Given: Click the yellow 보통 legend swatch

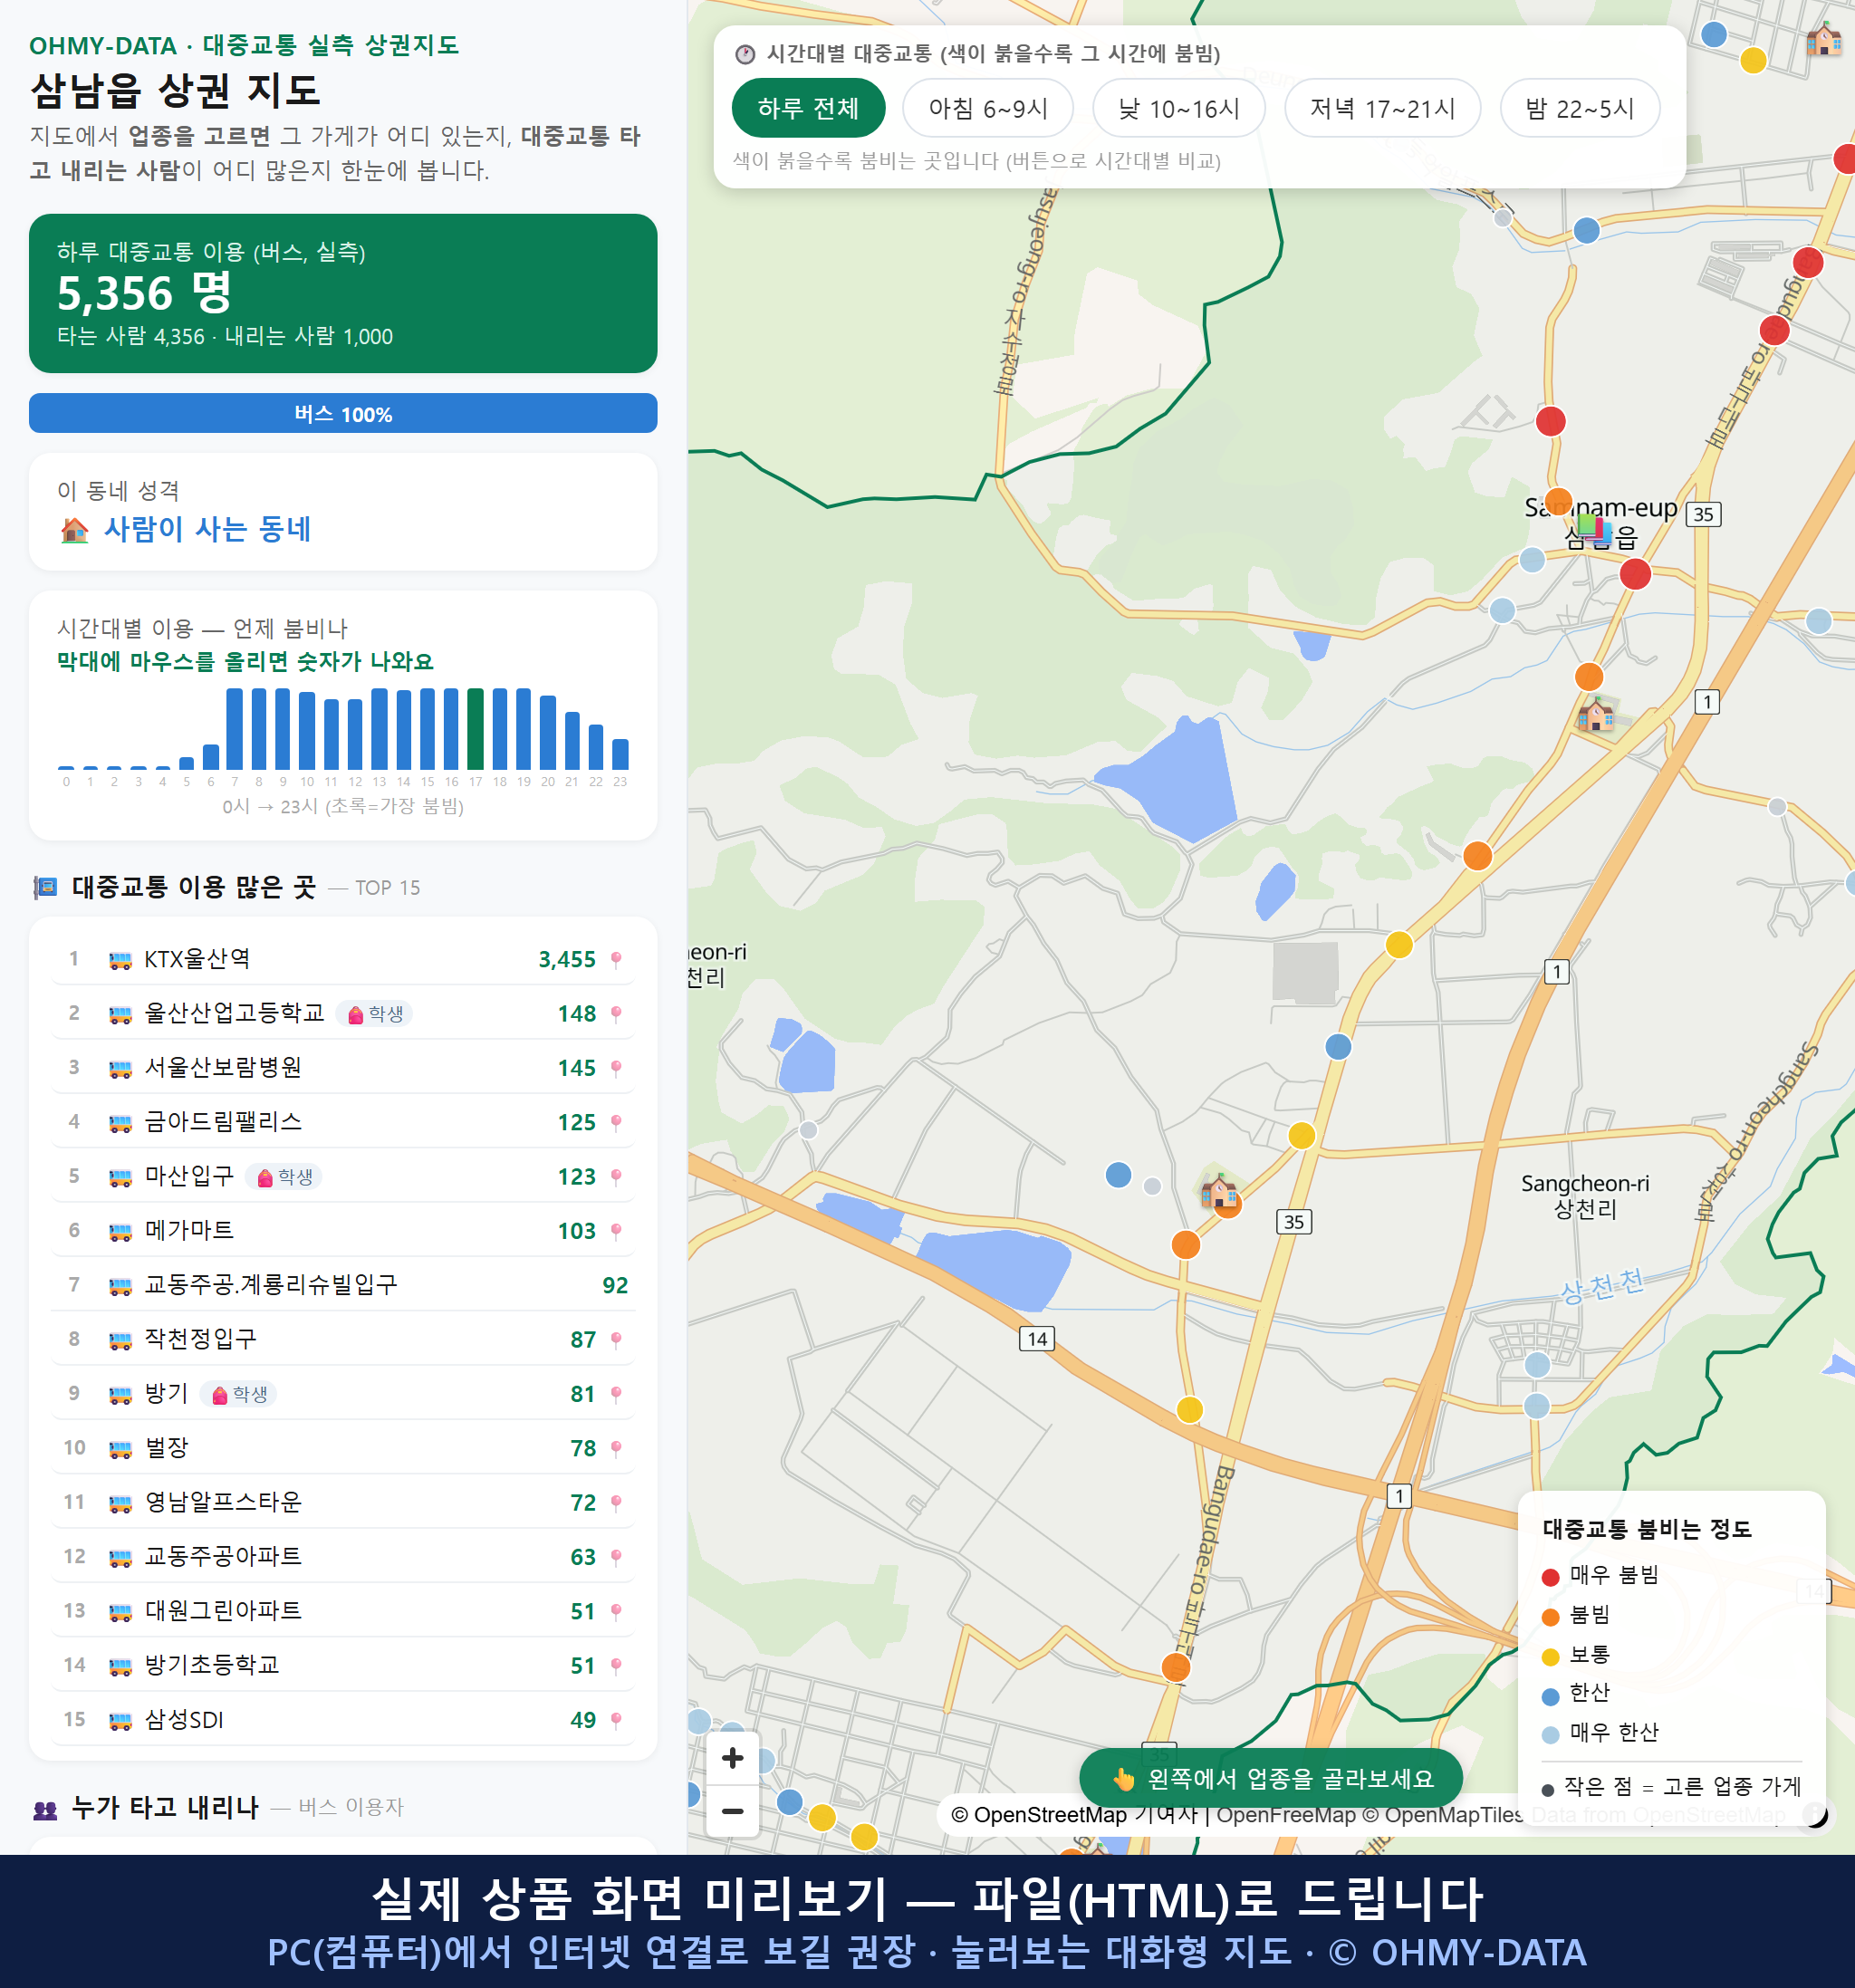Looking at the screenshot, I should [x=1550, y=1657].
